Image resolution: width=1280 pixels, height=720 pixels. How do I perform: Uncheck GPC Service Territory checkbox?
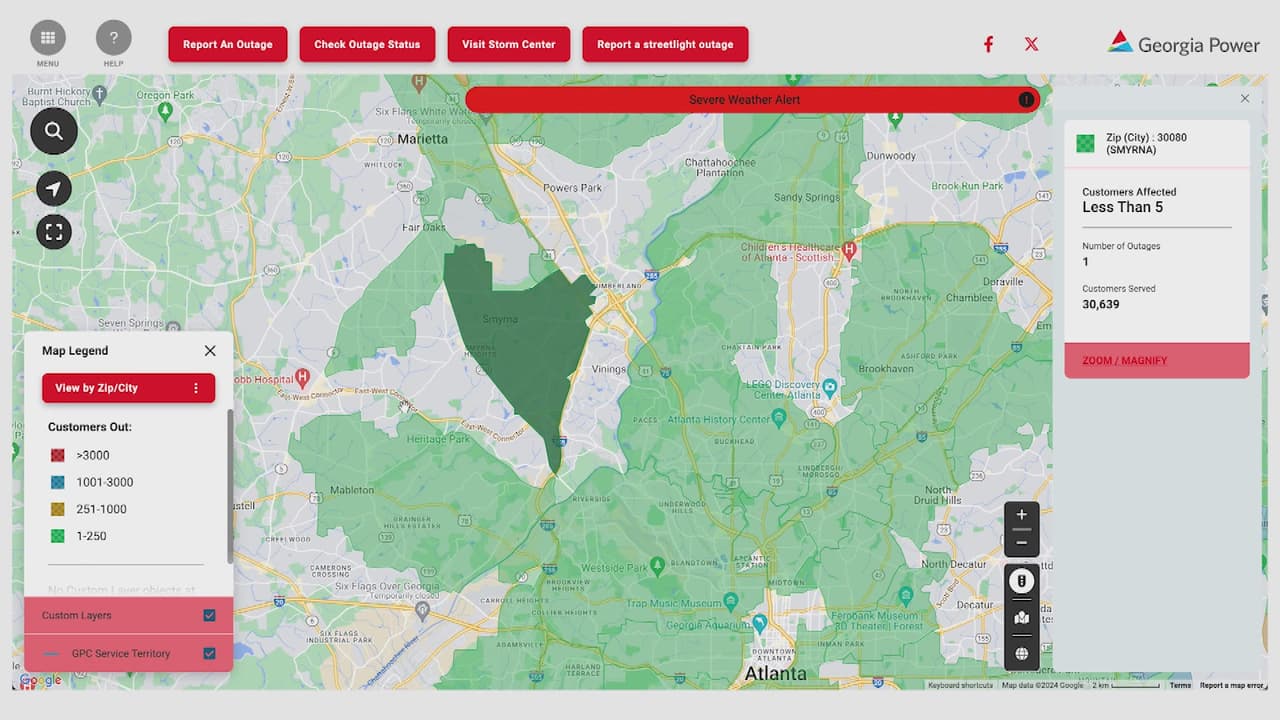coord(209,654)
